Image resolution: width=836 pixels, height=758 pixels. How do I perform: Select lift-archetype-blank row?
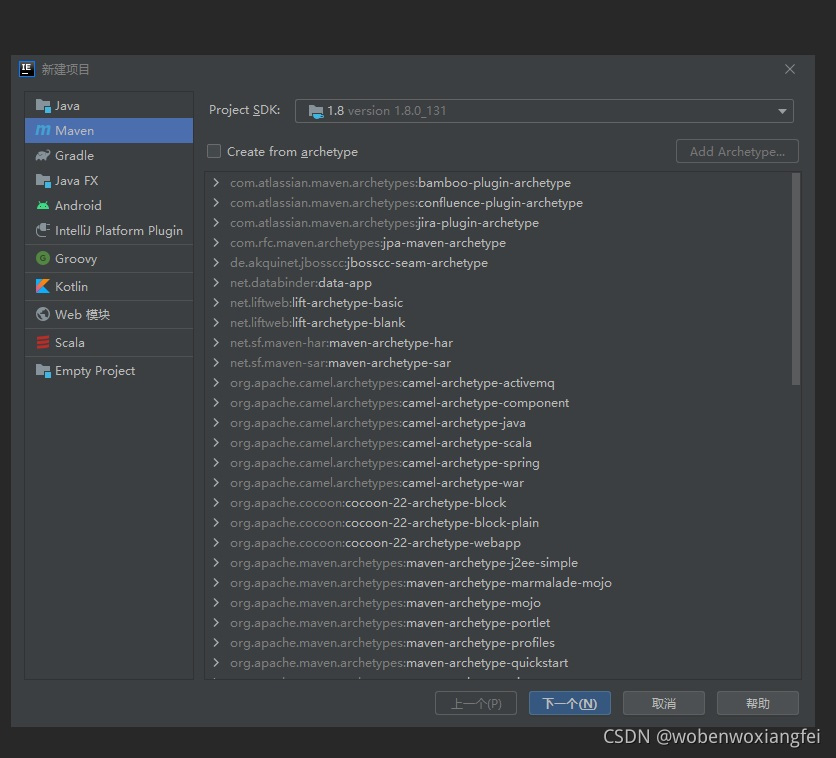[x=499, y=322]
